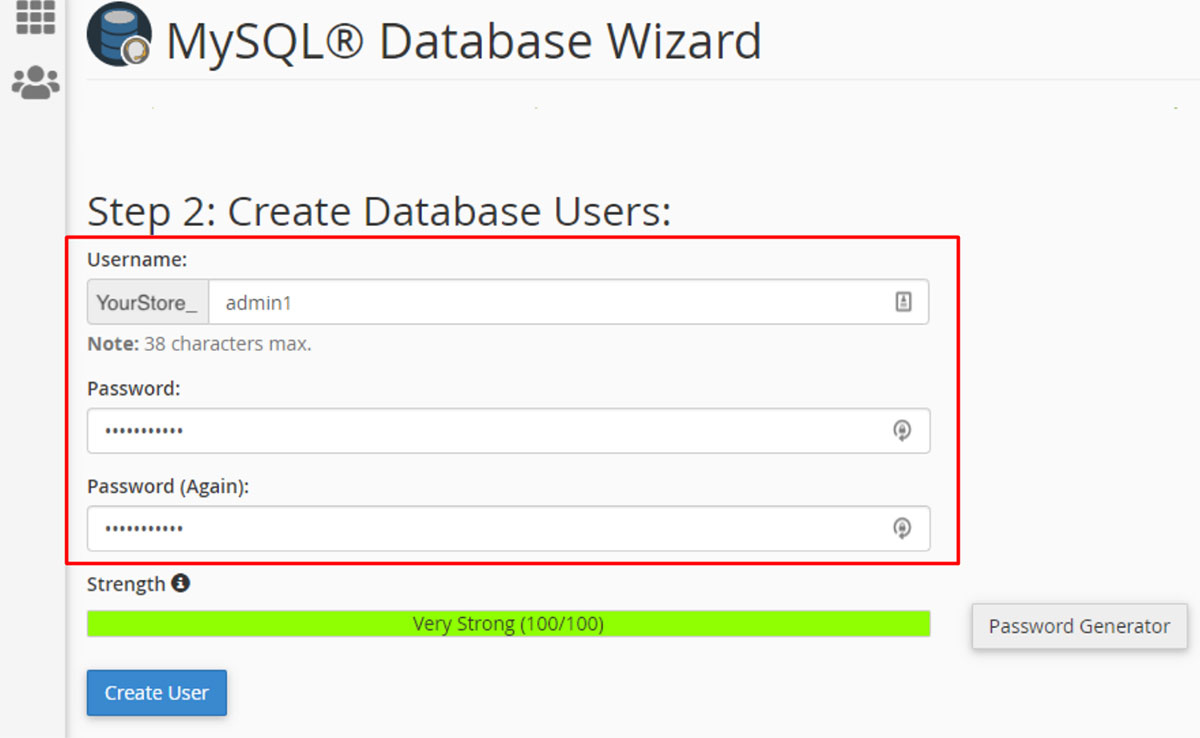Open the user manager people icon
The image size is (1200, 738).
pyautogui.click(x=35, y=83)
